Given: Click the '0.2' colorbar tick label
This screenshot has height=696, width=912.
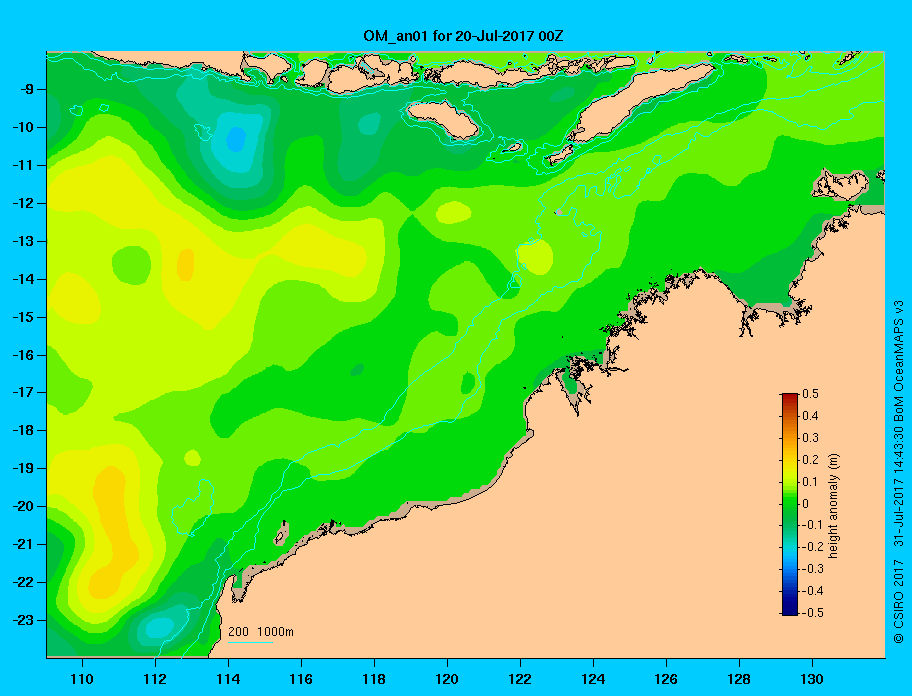Looking at the screenshot, I should [810, 460].
